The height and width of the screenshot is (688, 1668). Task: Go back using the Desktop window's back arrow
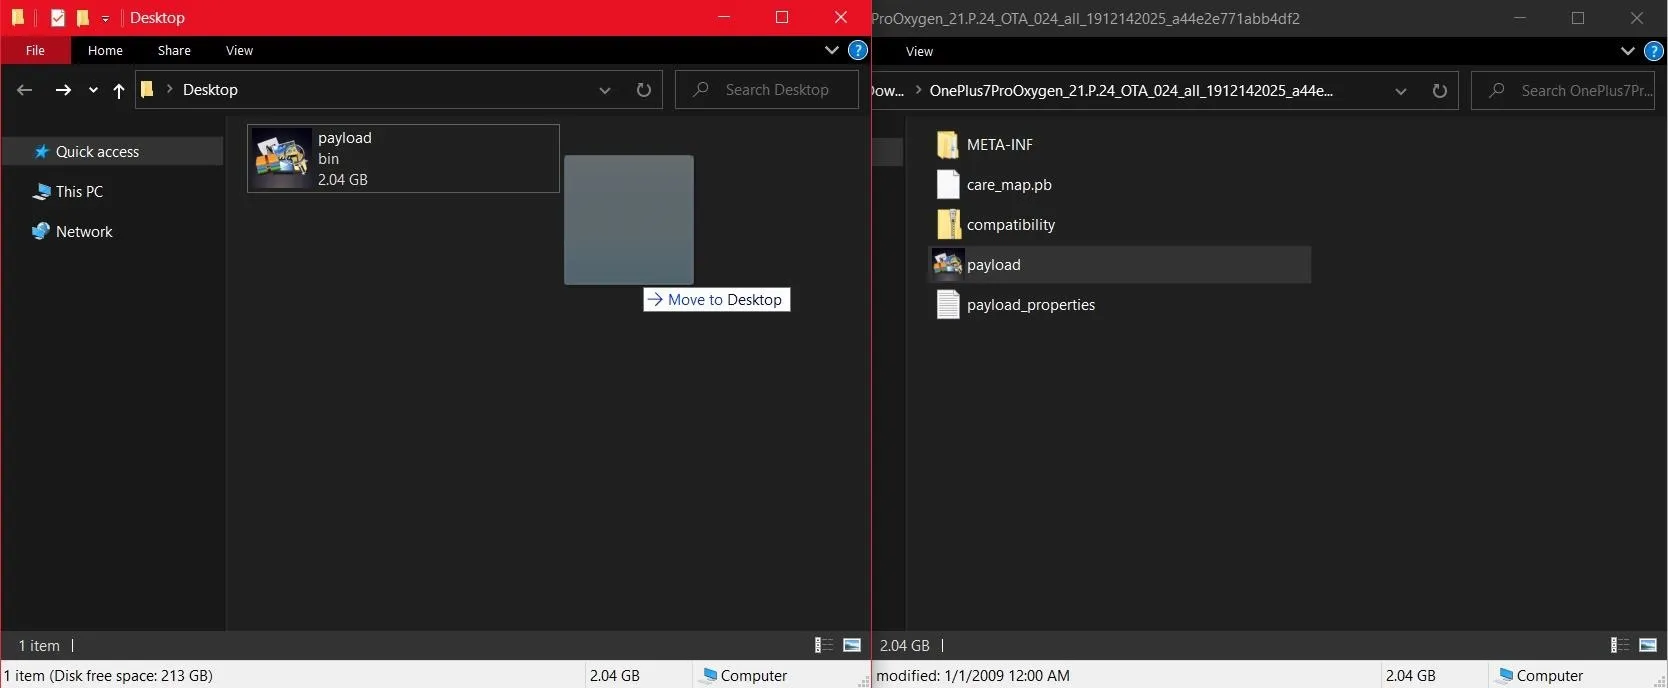25,90
